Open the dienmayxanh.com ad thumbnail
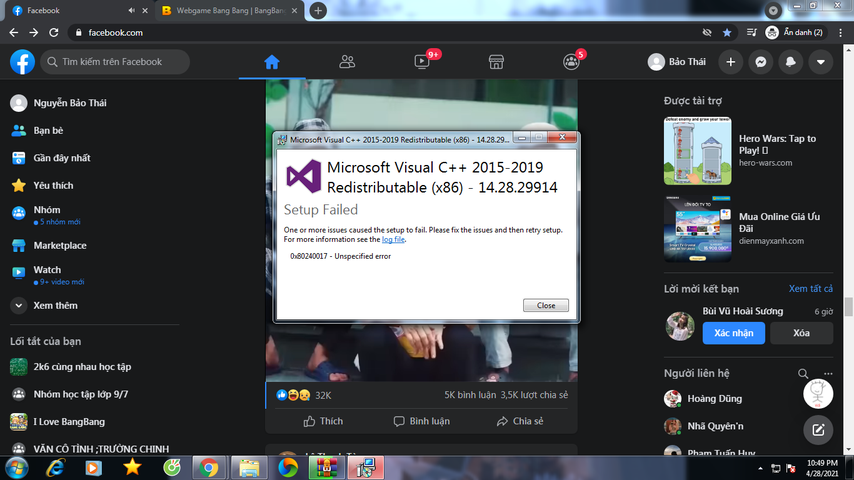Viewport: 854px width, 480px height. click(698, 229)
